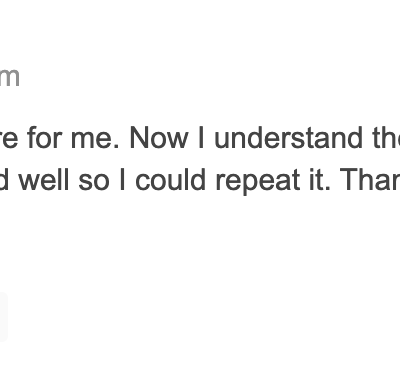Click the word 'Now' in the text
The image size is (400, 366).
159,138
